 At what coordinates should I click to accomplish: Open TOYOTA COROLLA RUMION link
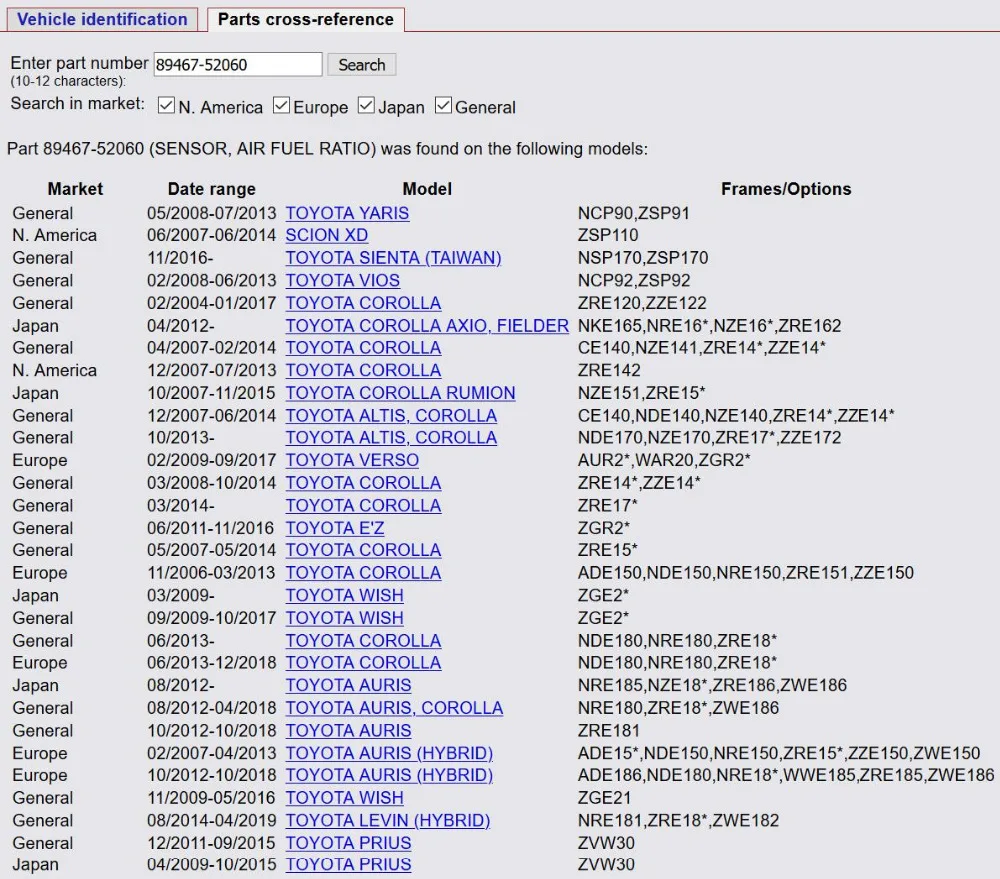[x=400, y=393]
